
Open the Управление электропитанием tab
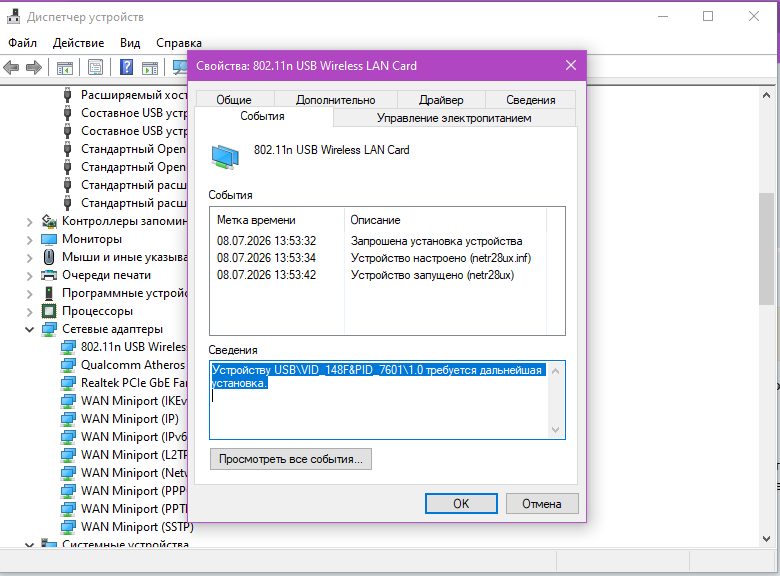[x=454, y=118]
